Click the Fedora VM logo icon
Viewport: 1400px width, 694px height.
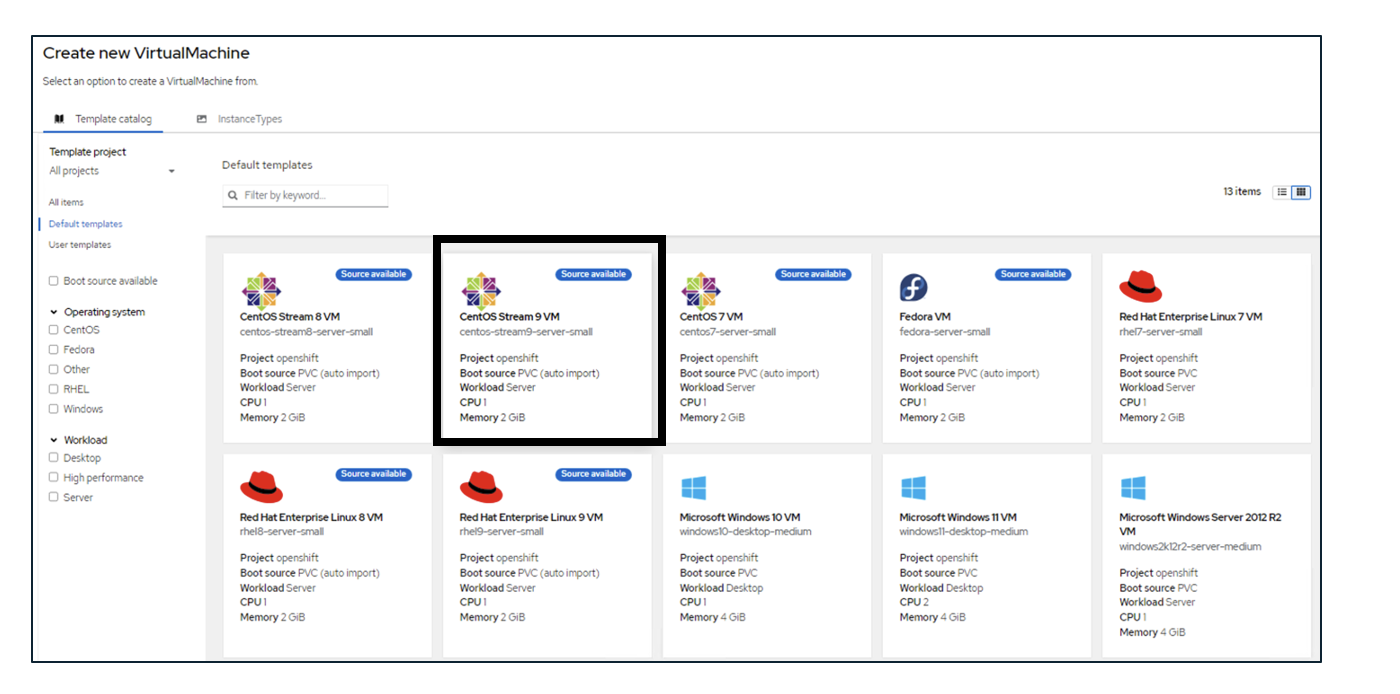pyautogui.click(x=914, y=288)
